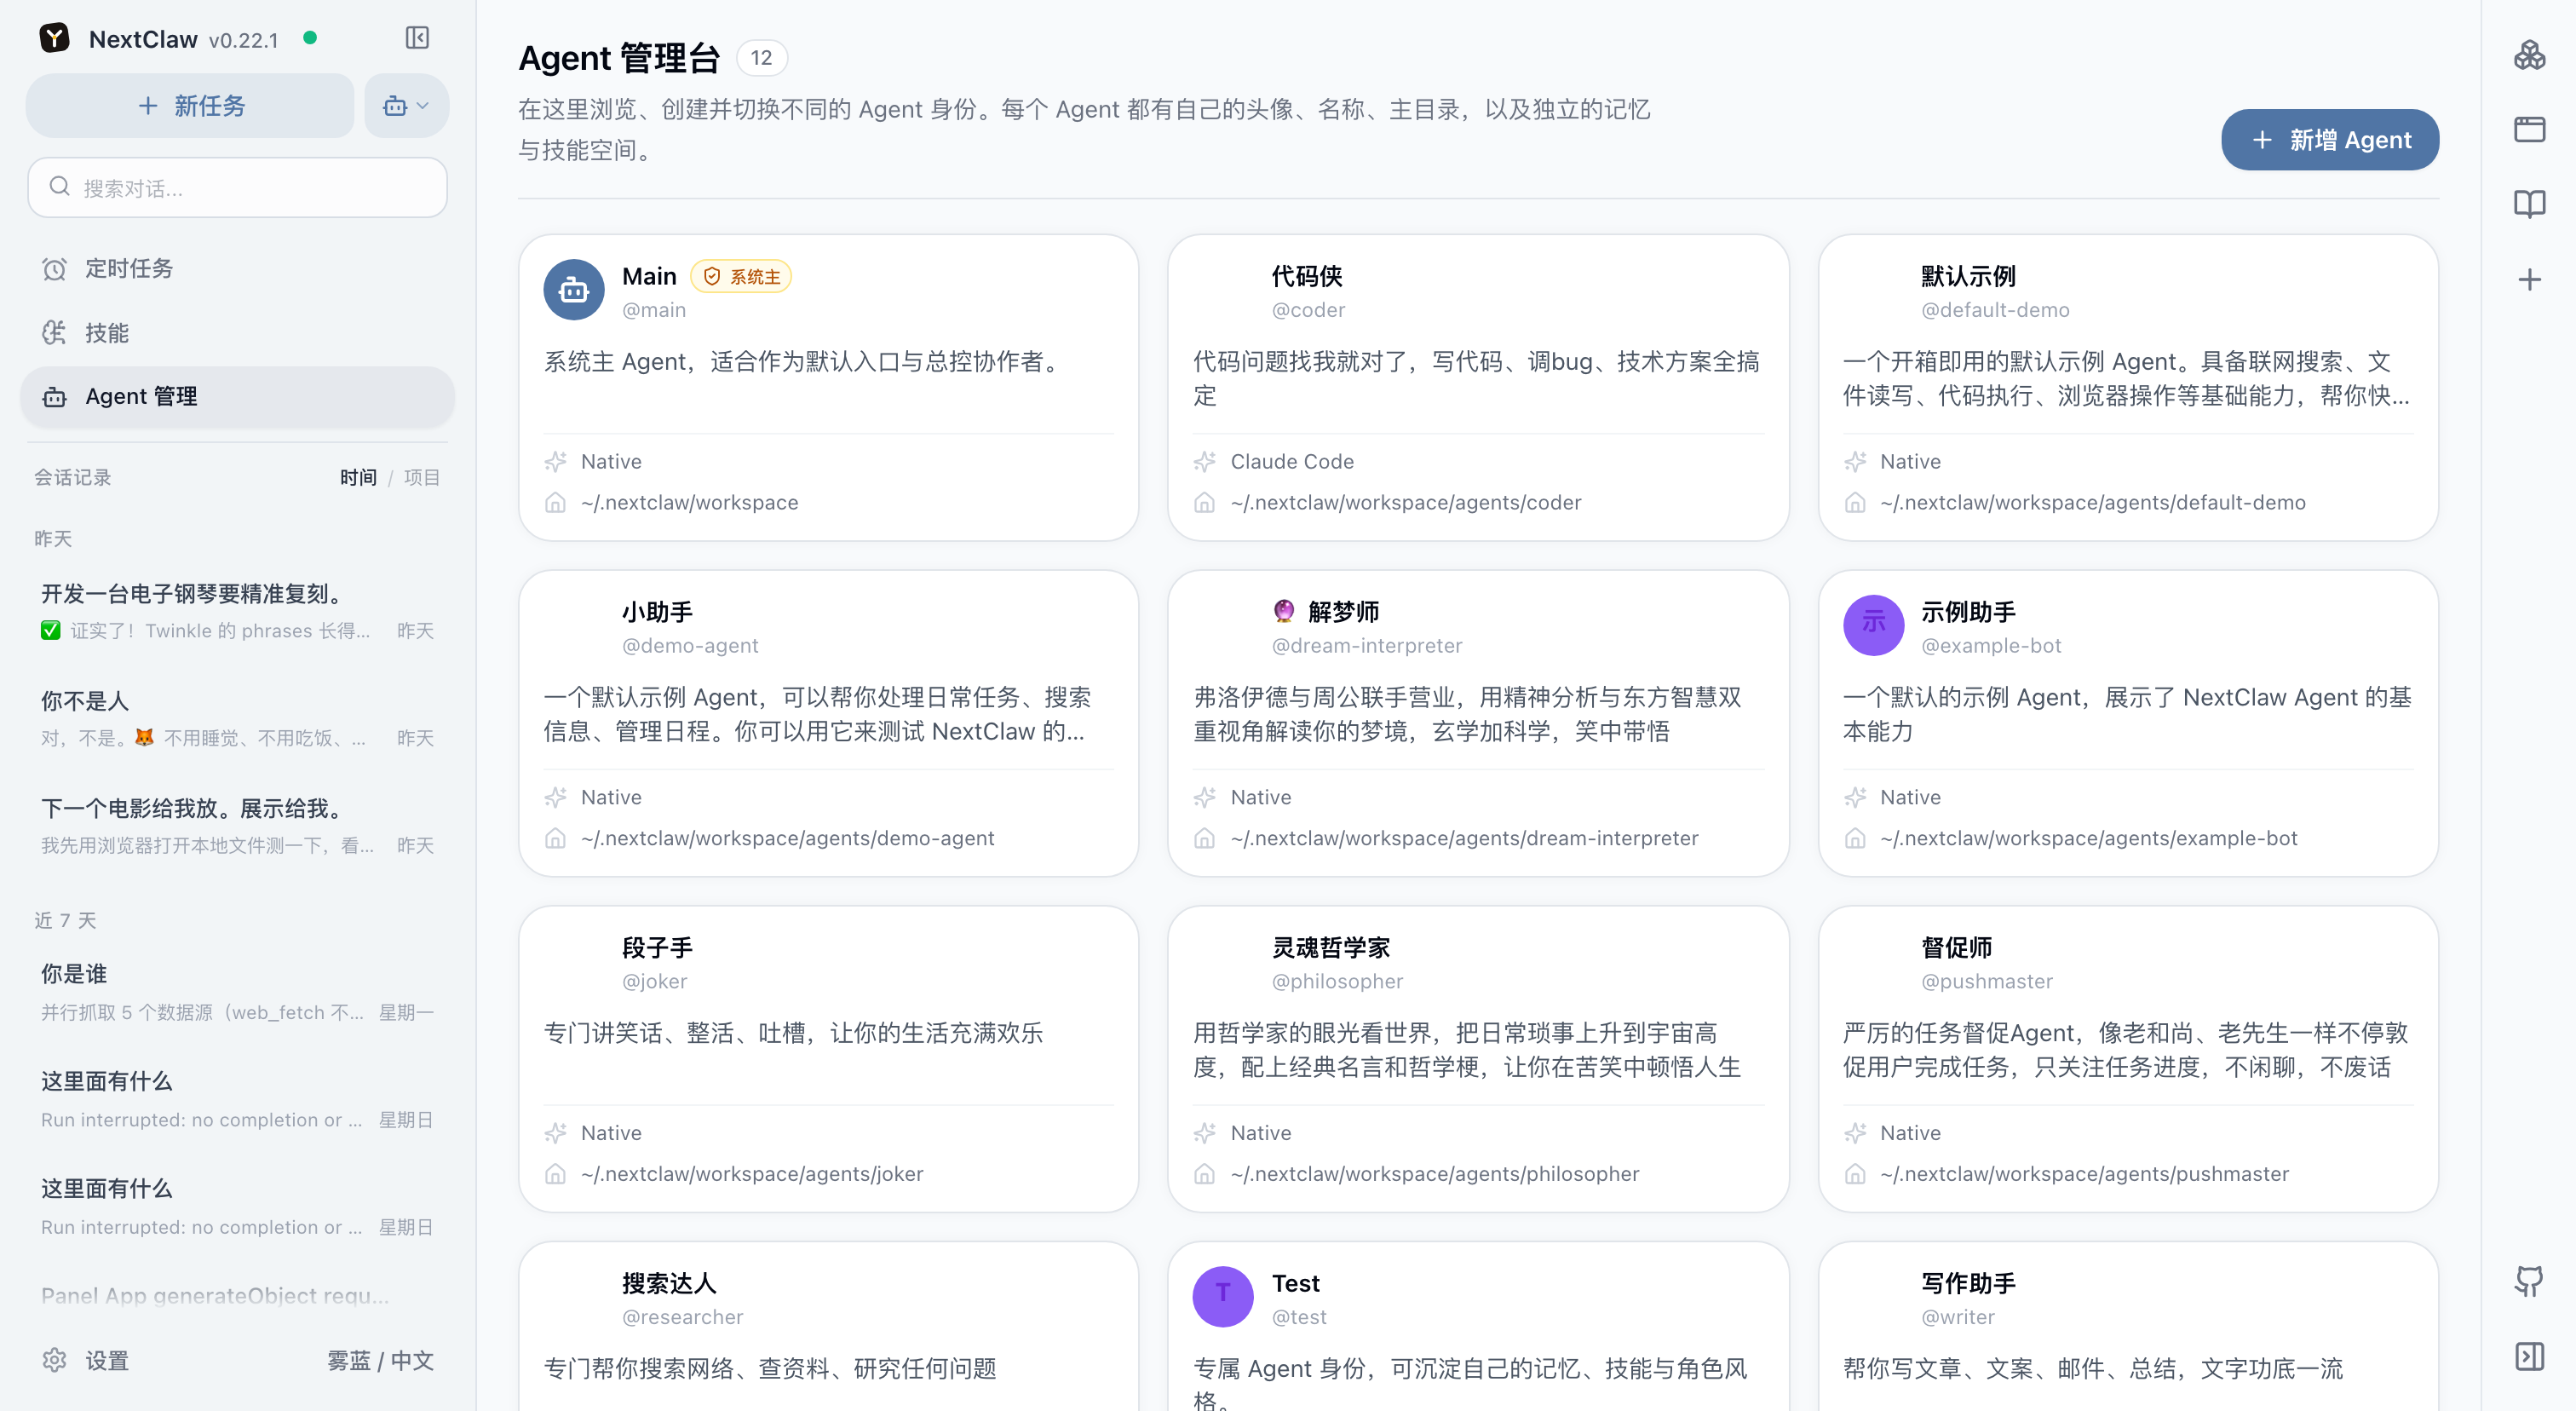Toggle the right side panel icon
Image resolution: width=2576 pixels, height=1411 pixels.
(2529, 1356)
